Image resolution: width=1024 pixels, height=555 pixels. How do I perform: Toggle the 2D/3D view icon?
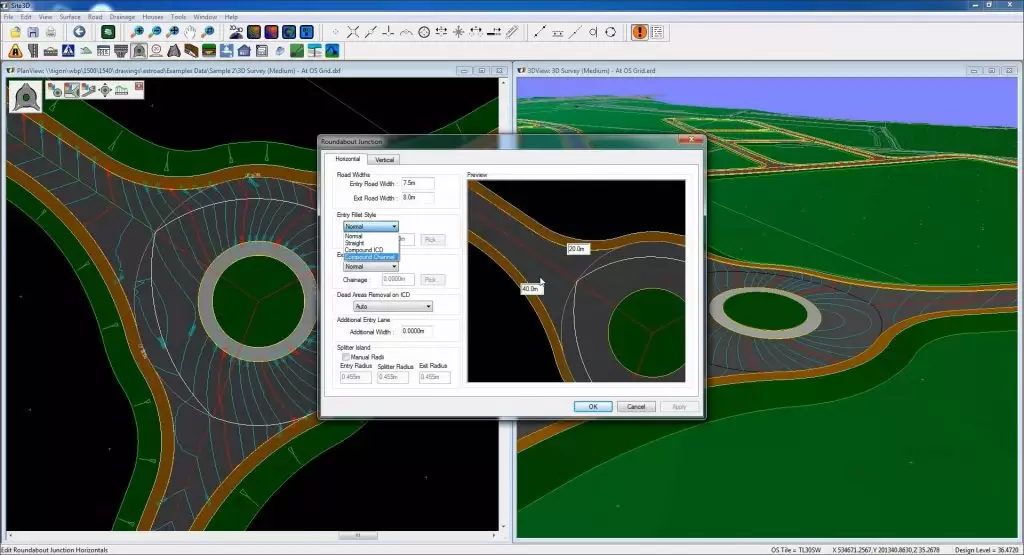pyautogui.click(x=237, y=32)
